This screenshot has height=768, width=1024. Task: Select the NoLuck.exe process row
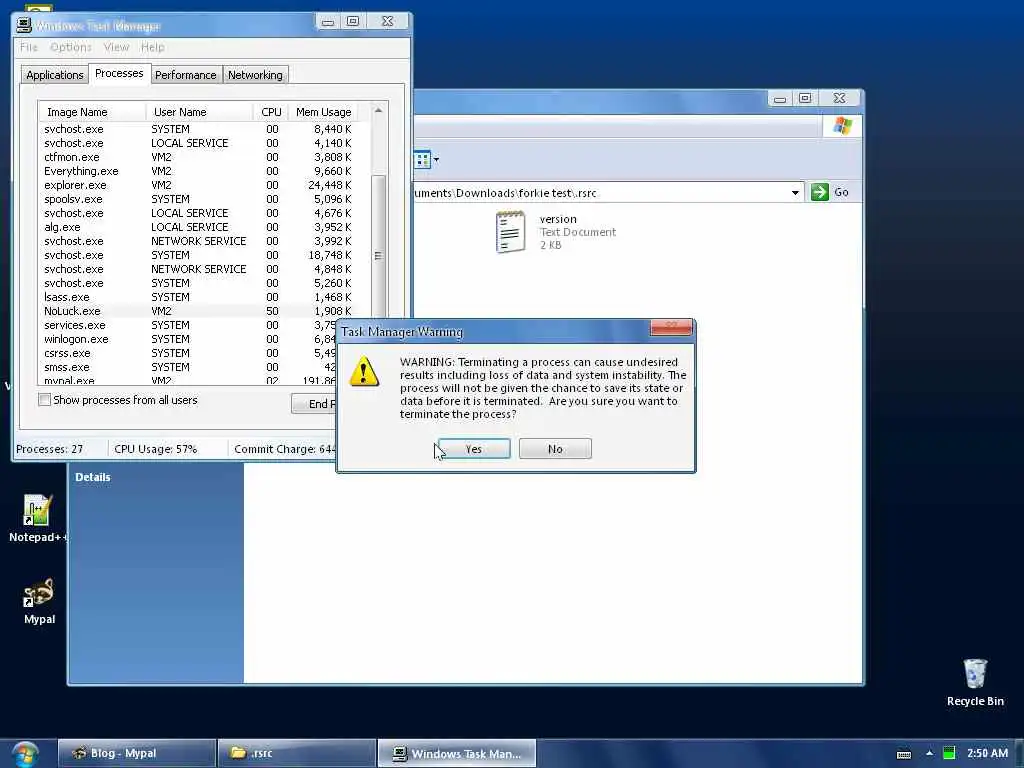(x=198, y=311)
